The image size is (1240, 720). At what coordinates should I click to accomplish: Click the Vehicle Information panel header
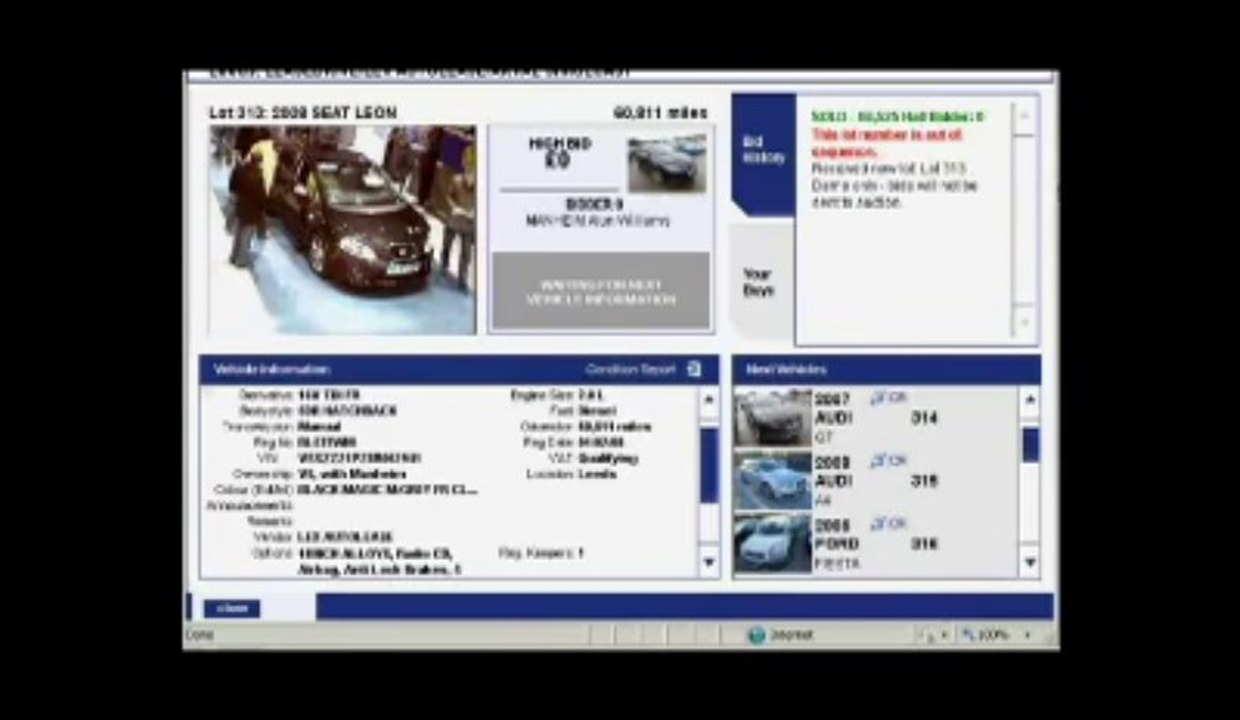pyautogui.click(x=459, y=369)
